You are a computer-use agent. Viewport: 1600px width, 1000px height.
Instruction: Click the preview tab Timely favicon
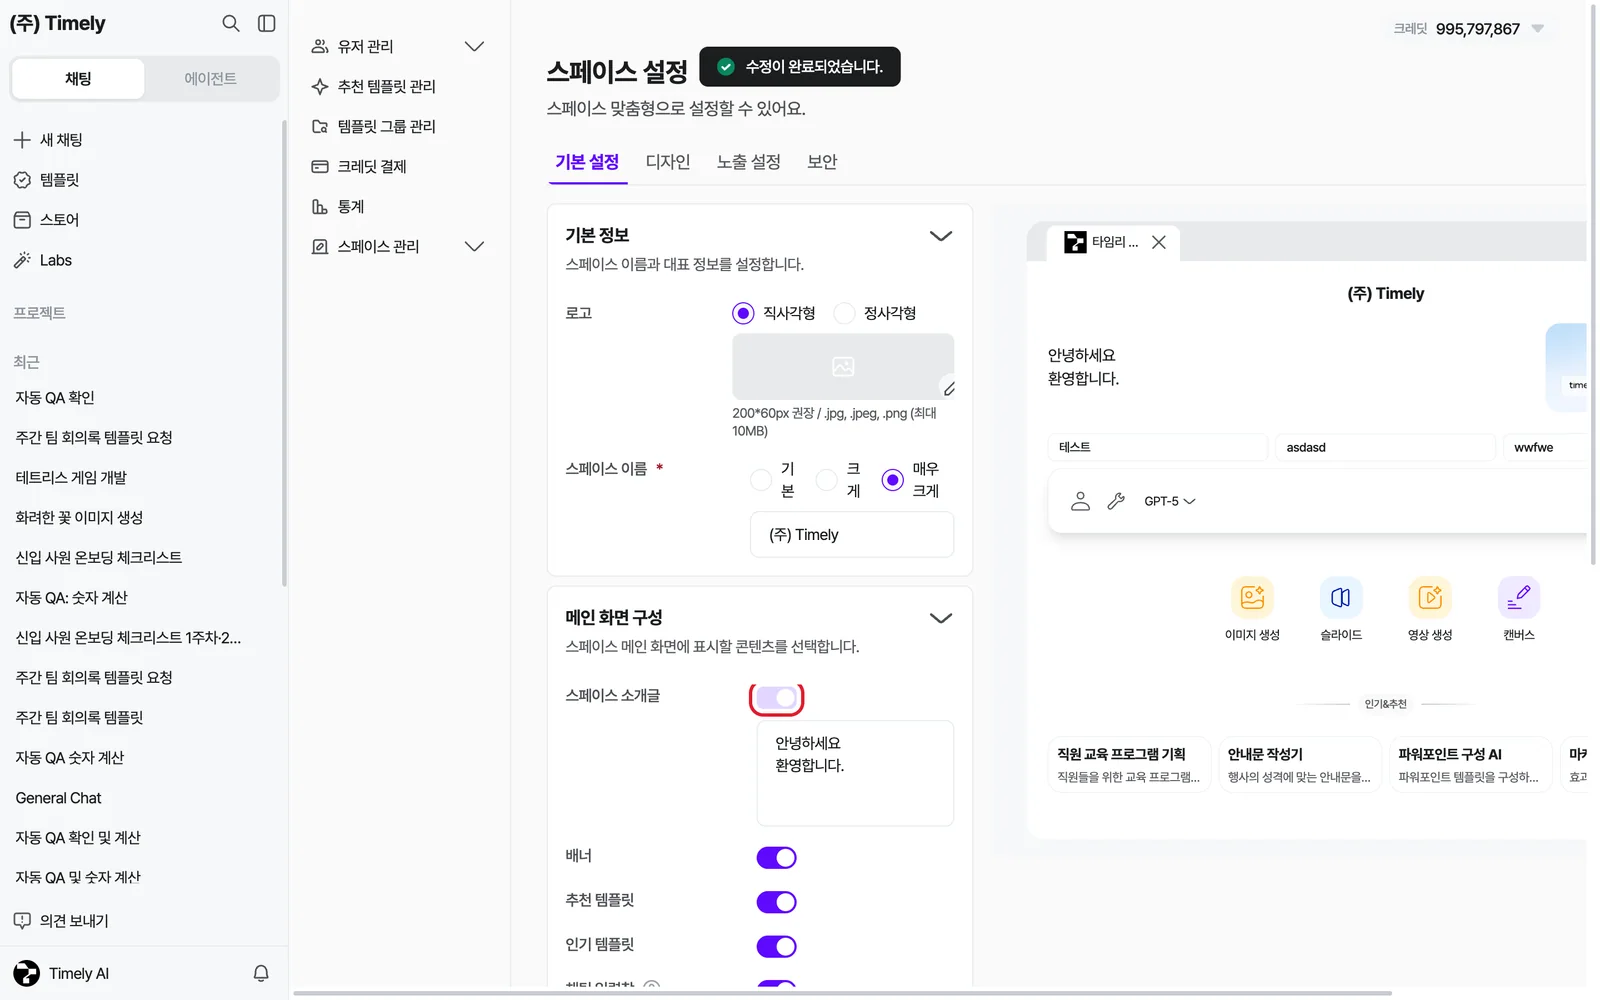click(1075, 242)
